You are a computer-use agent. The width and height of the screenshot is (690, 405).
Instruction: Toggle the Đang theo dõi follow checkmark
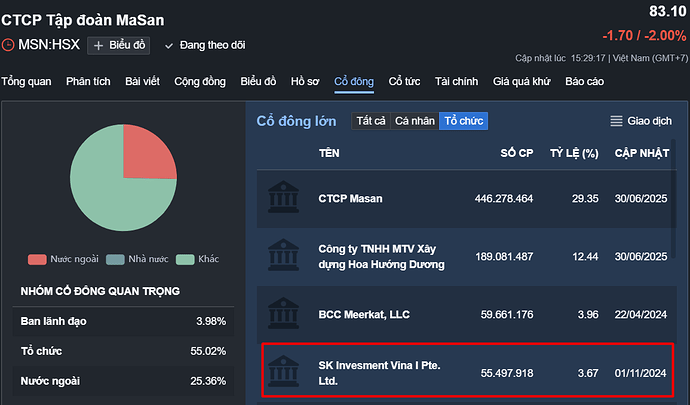point(169,45)
